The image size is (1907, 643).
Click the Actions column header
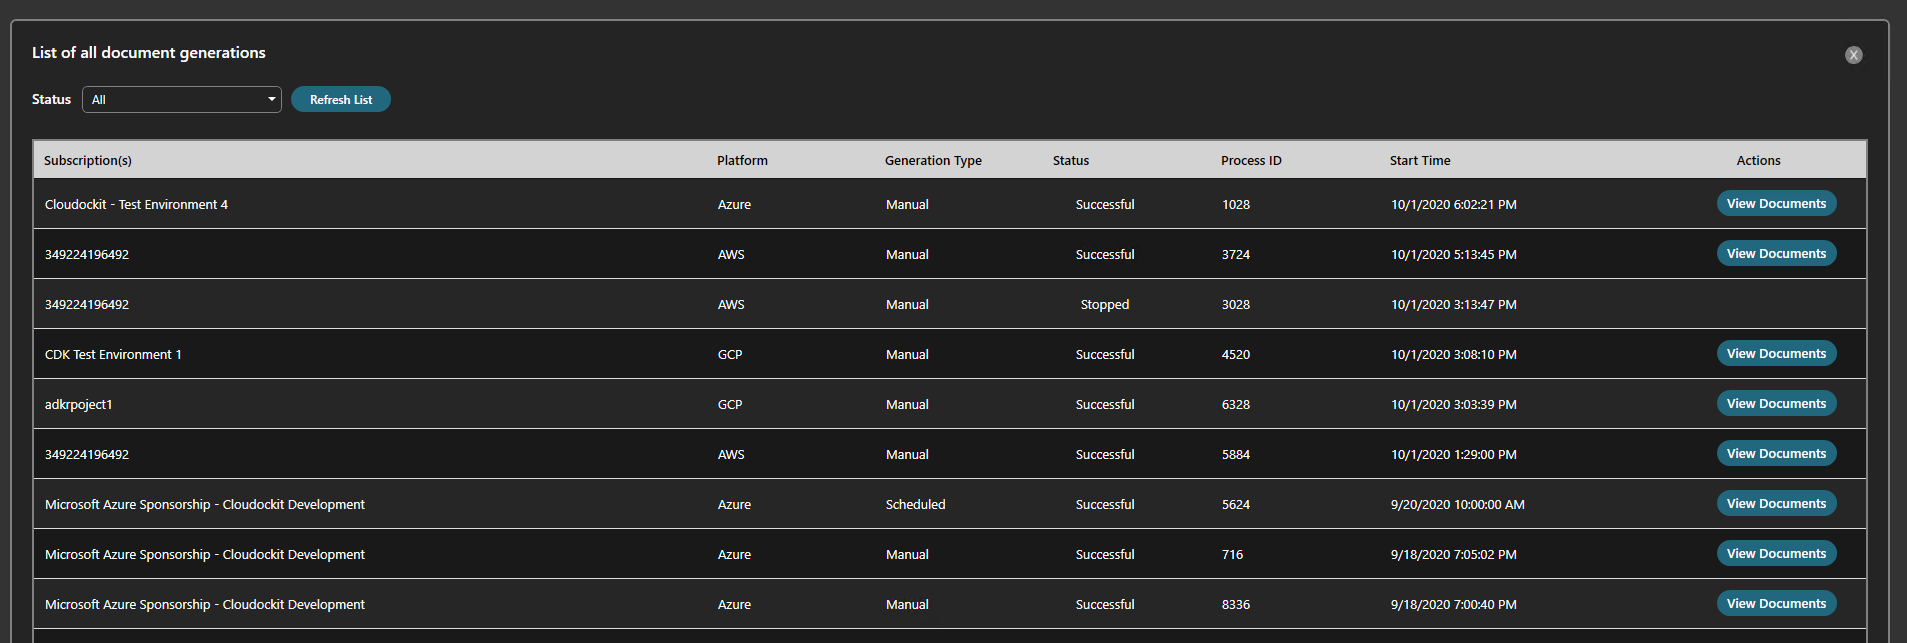pos(1758,160)
